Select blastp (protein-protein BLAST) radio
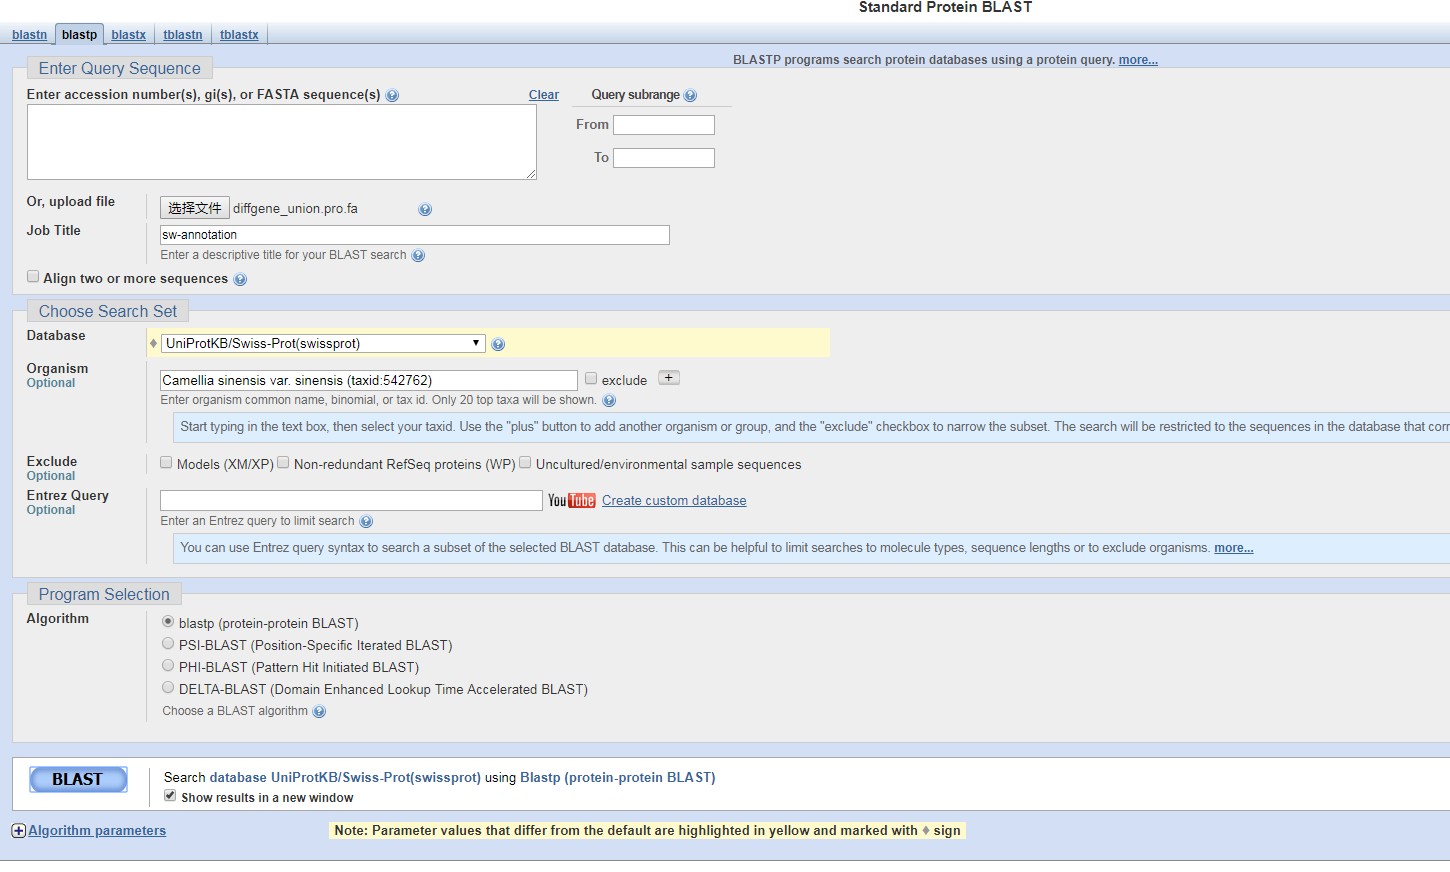 point(168,622)
